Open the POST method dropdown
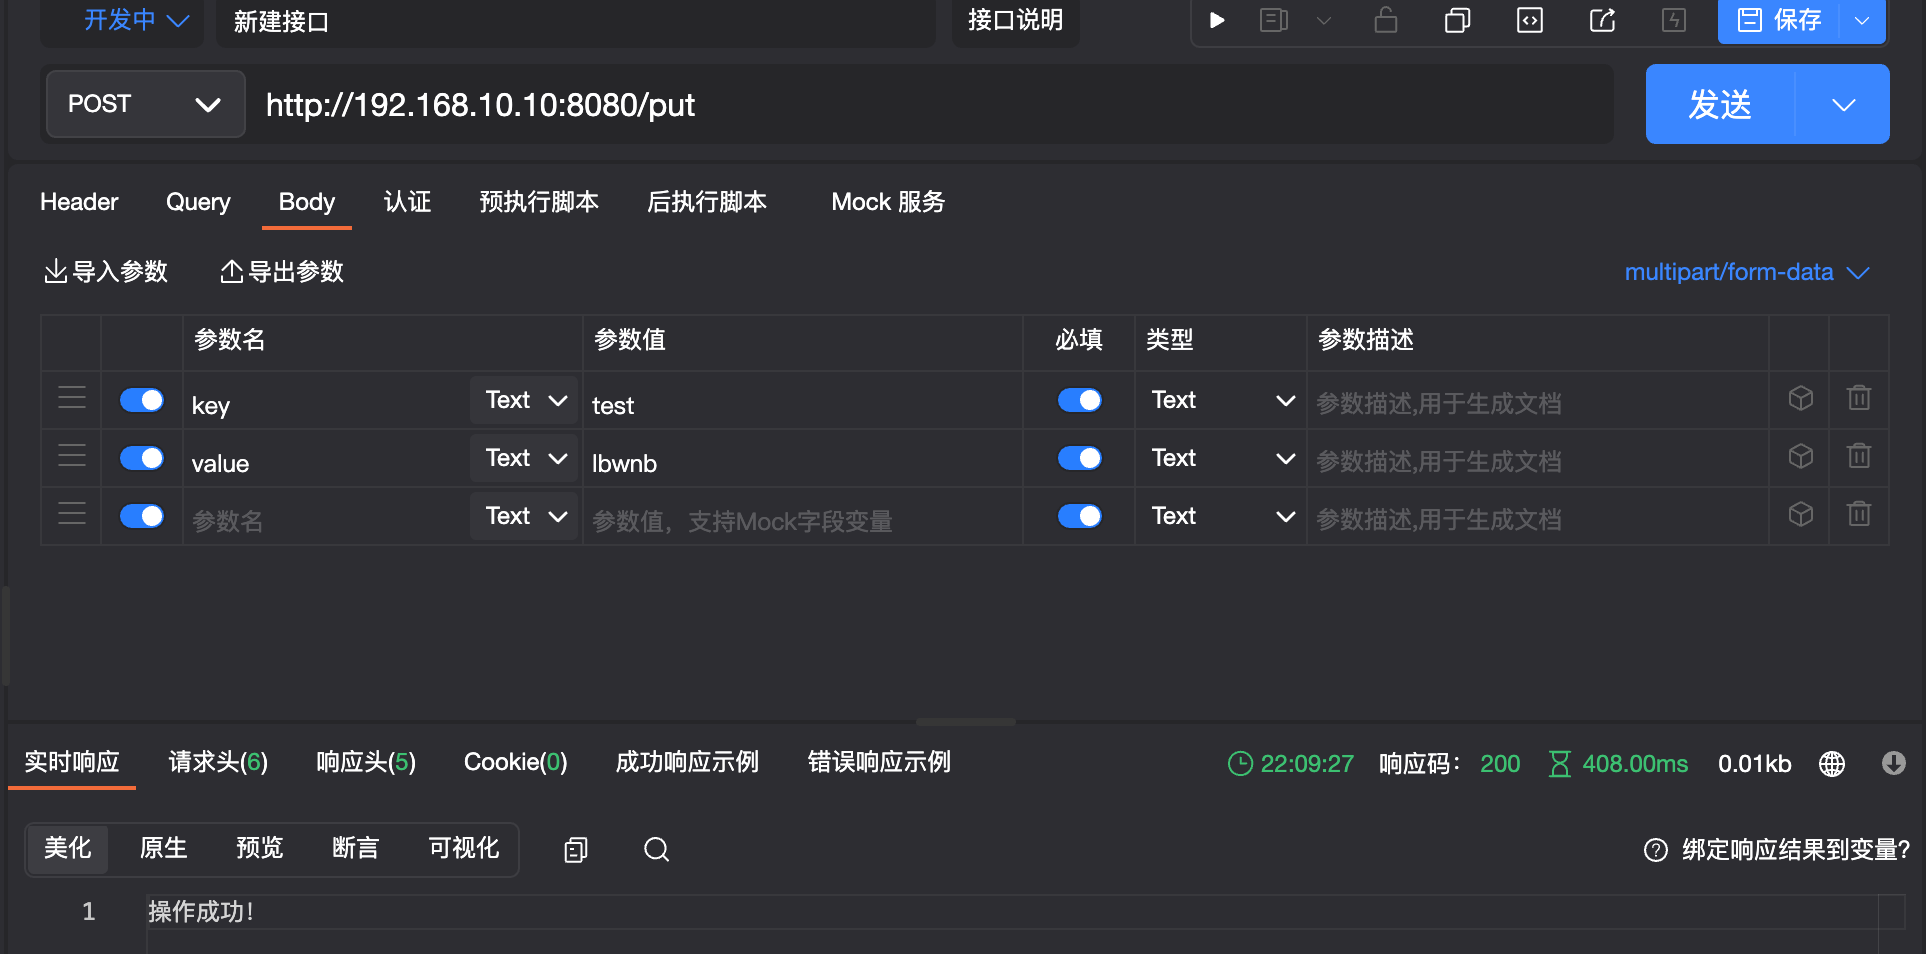This screenshot has height=954, width=1926. (x=145, y=104)
